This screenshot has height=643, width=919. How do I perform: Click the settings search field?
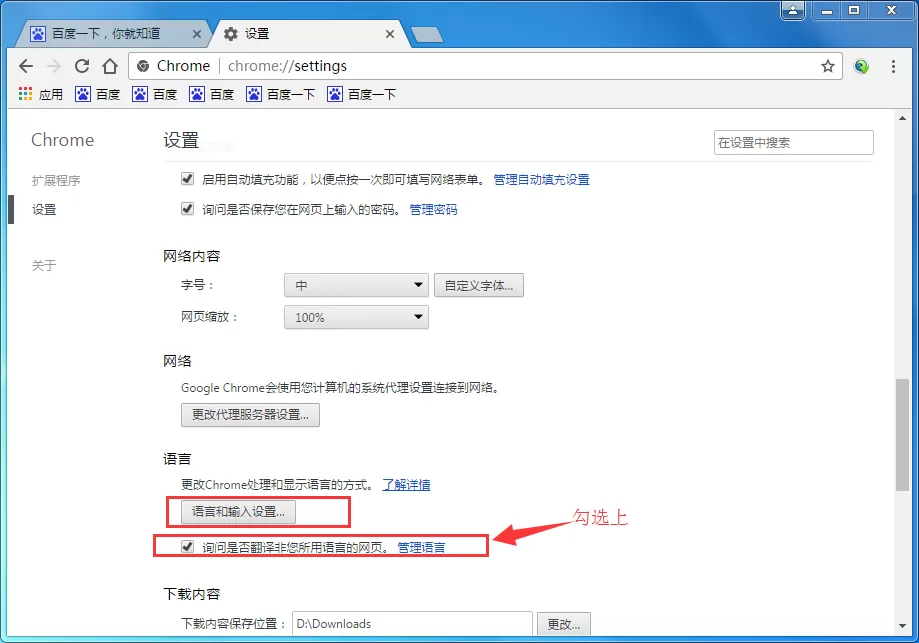coord(794,142)
